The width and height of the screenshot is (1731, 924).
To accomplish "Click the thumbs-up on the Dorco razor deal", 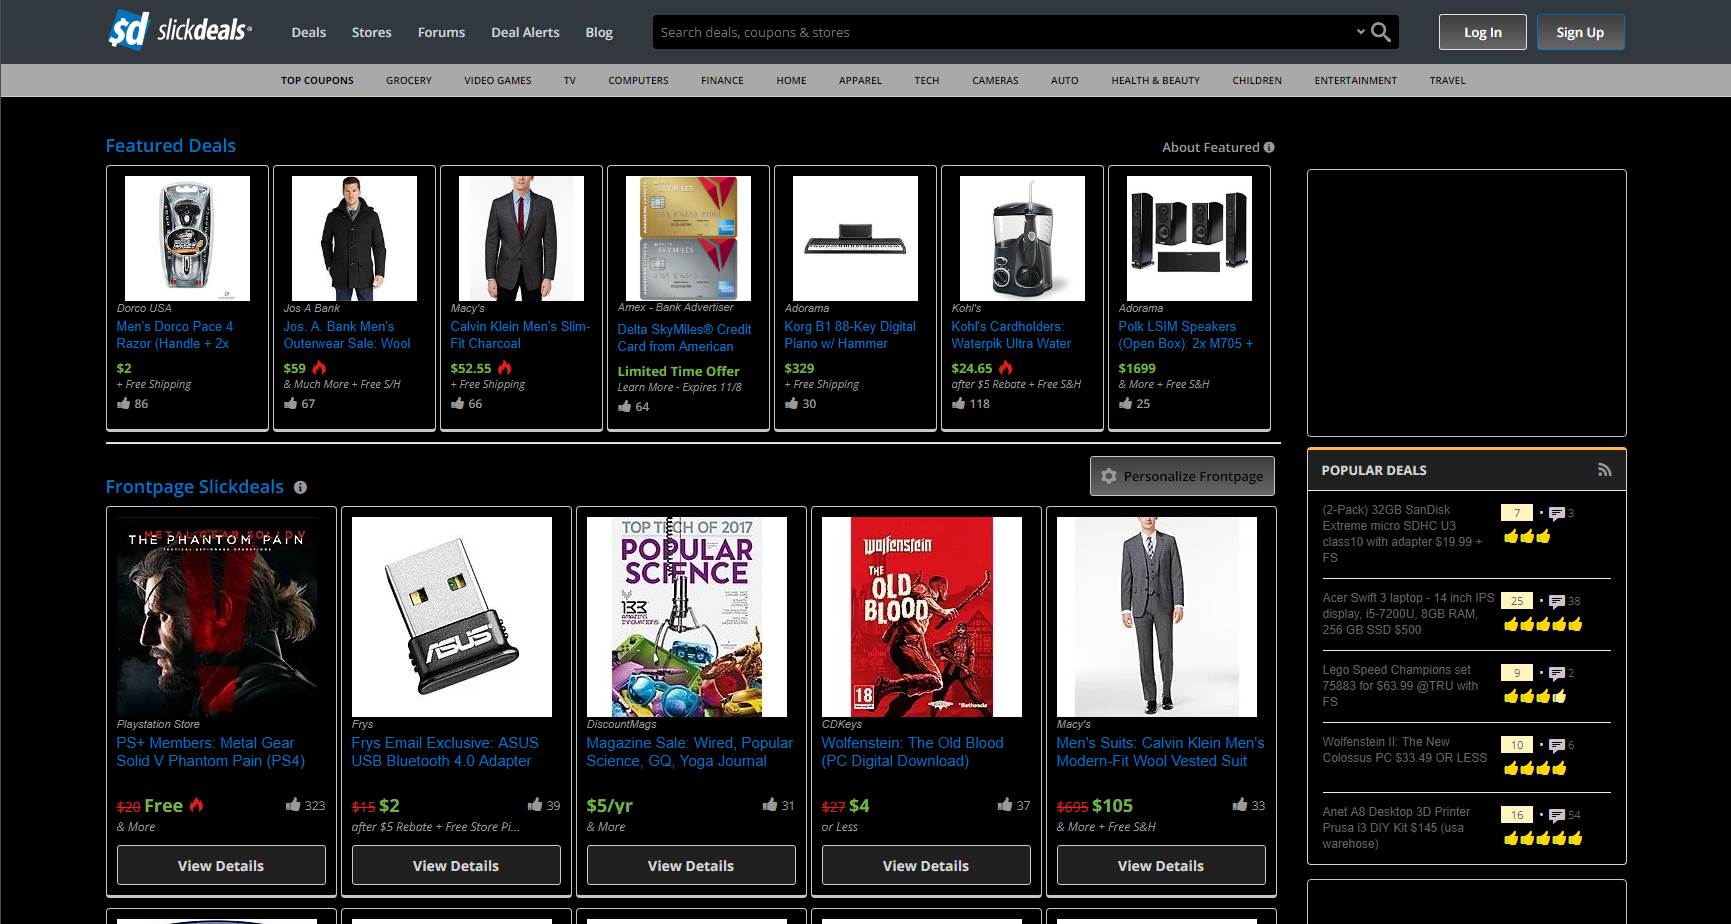I will [124, 404].
